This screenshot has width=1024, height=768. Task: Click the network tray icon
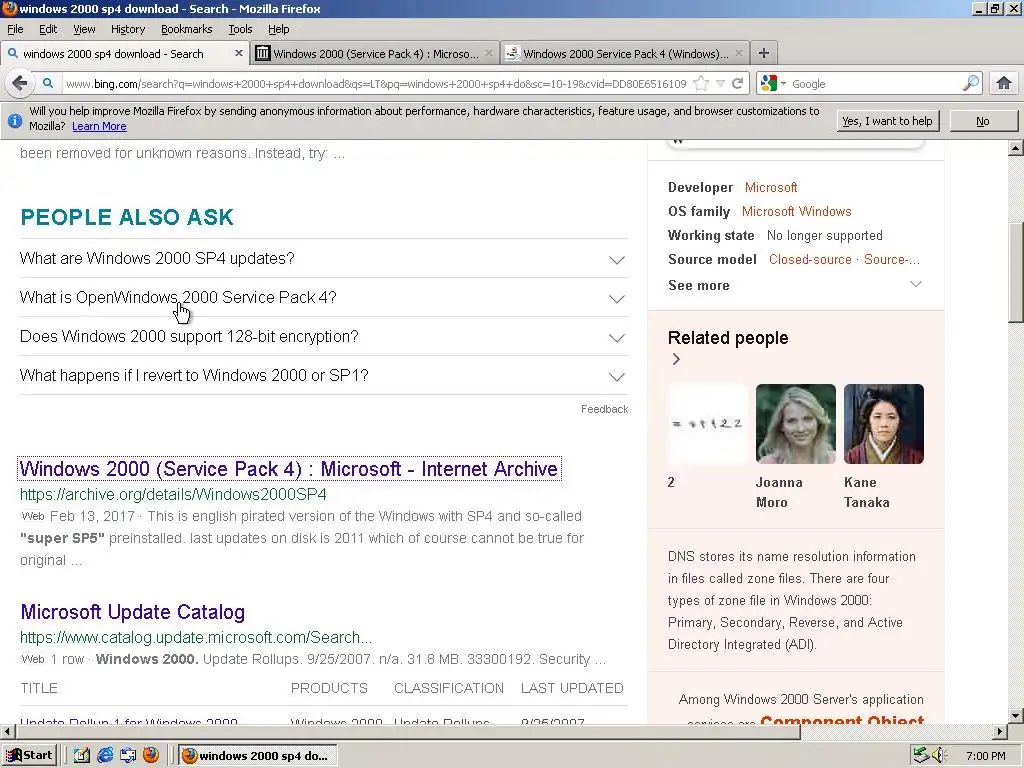point(921,755)
